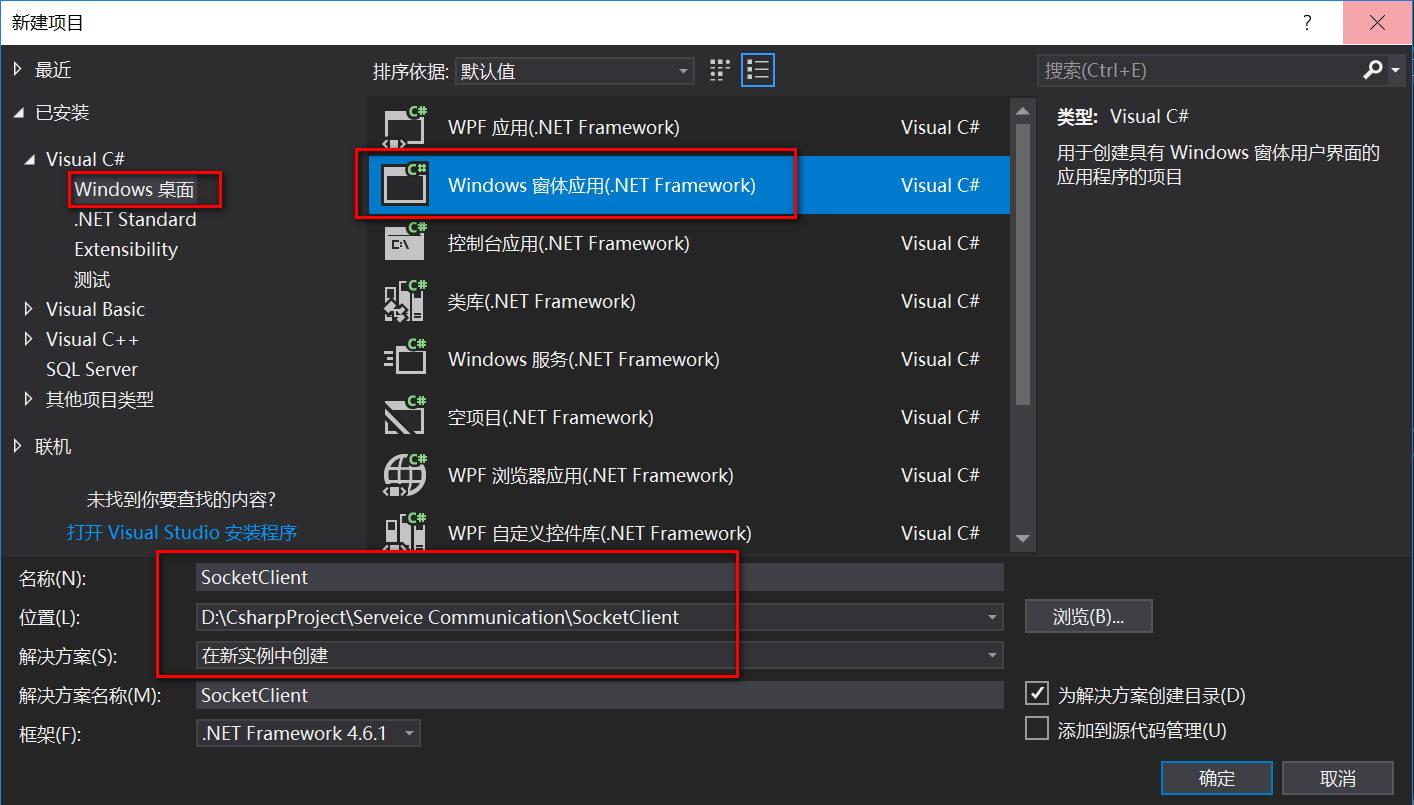Select the WPF 应用 template icon

click(406, 128)
